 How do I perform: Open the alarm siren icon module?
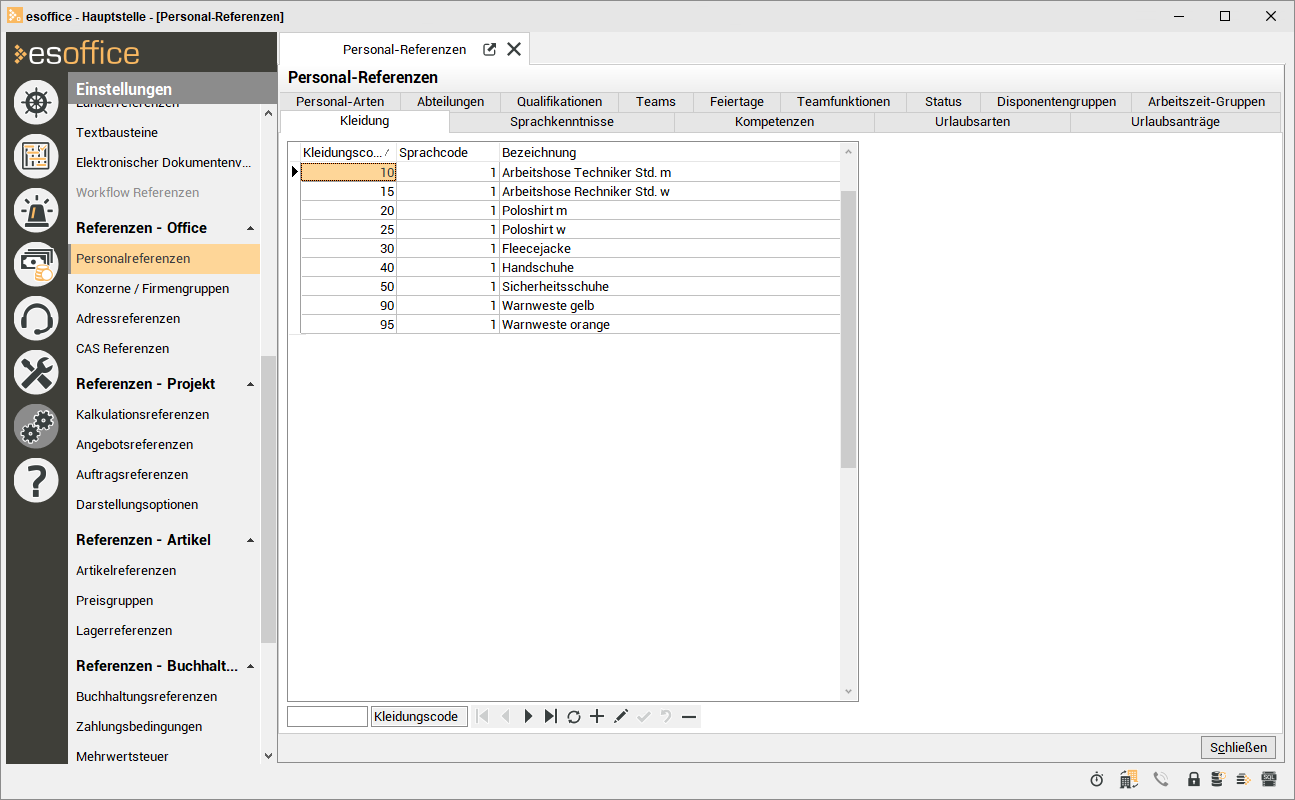pos(36,210)
